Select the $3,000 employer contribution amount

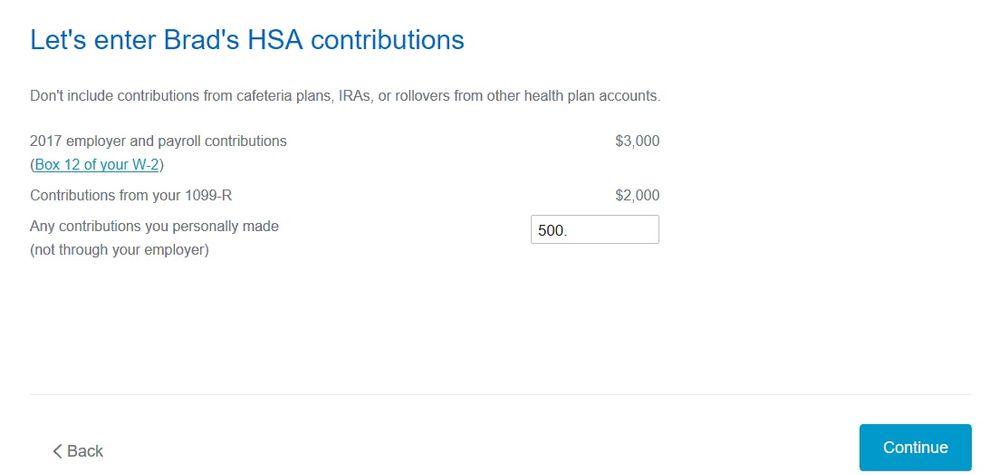(x=637, y=141)
